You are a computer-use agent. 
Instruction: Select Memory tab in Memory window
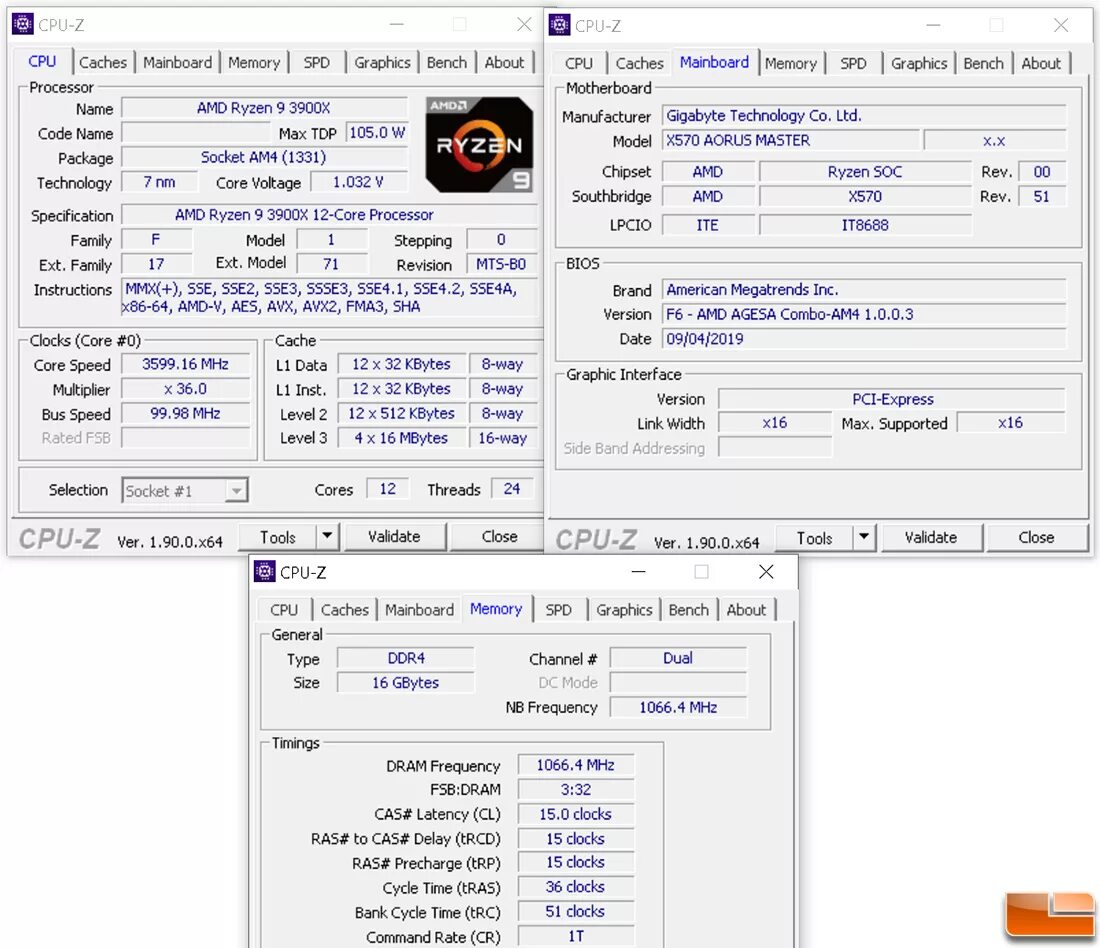pos(496,608)
